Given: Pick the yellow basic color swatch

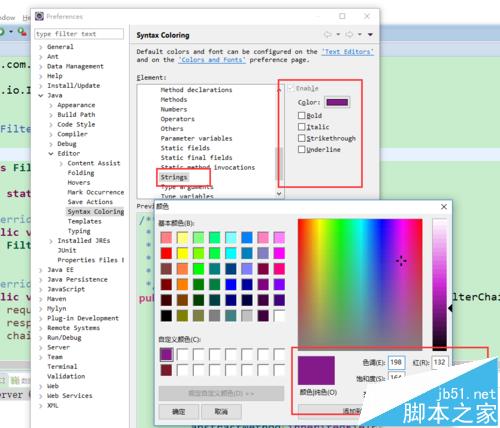Looking at the screenshot, I should point(182,253).
